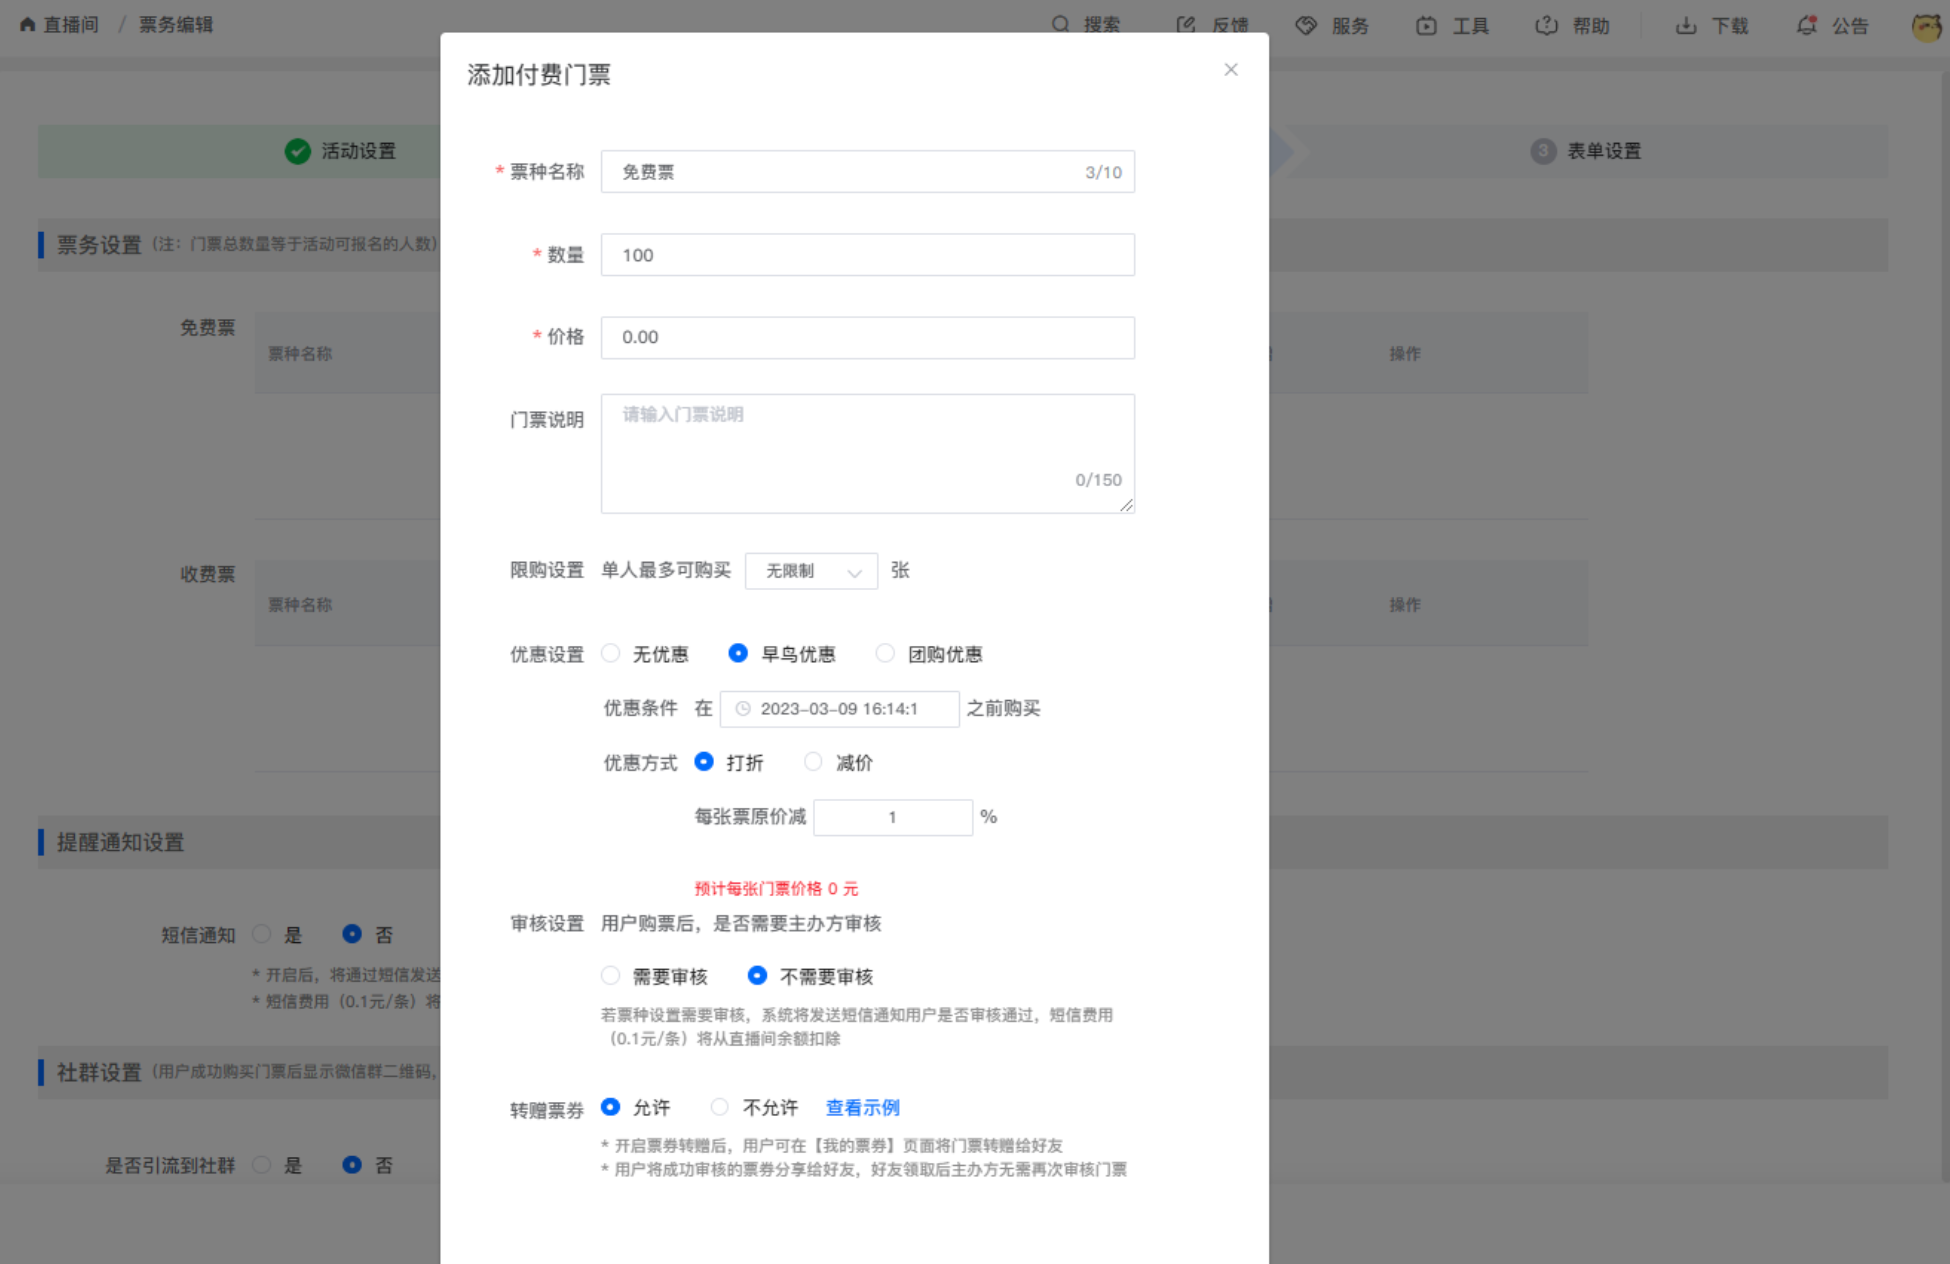The height and width of the screenshot is (1264, 1950).
Task: Expand the 无限制 purchase limit dropdown
Action: pos(811,571)
